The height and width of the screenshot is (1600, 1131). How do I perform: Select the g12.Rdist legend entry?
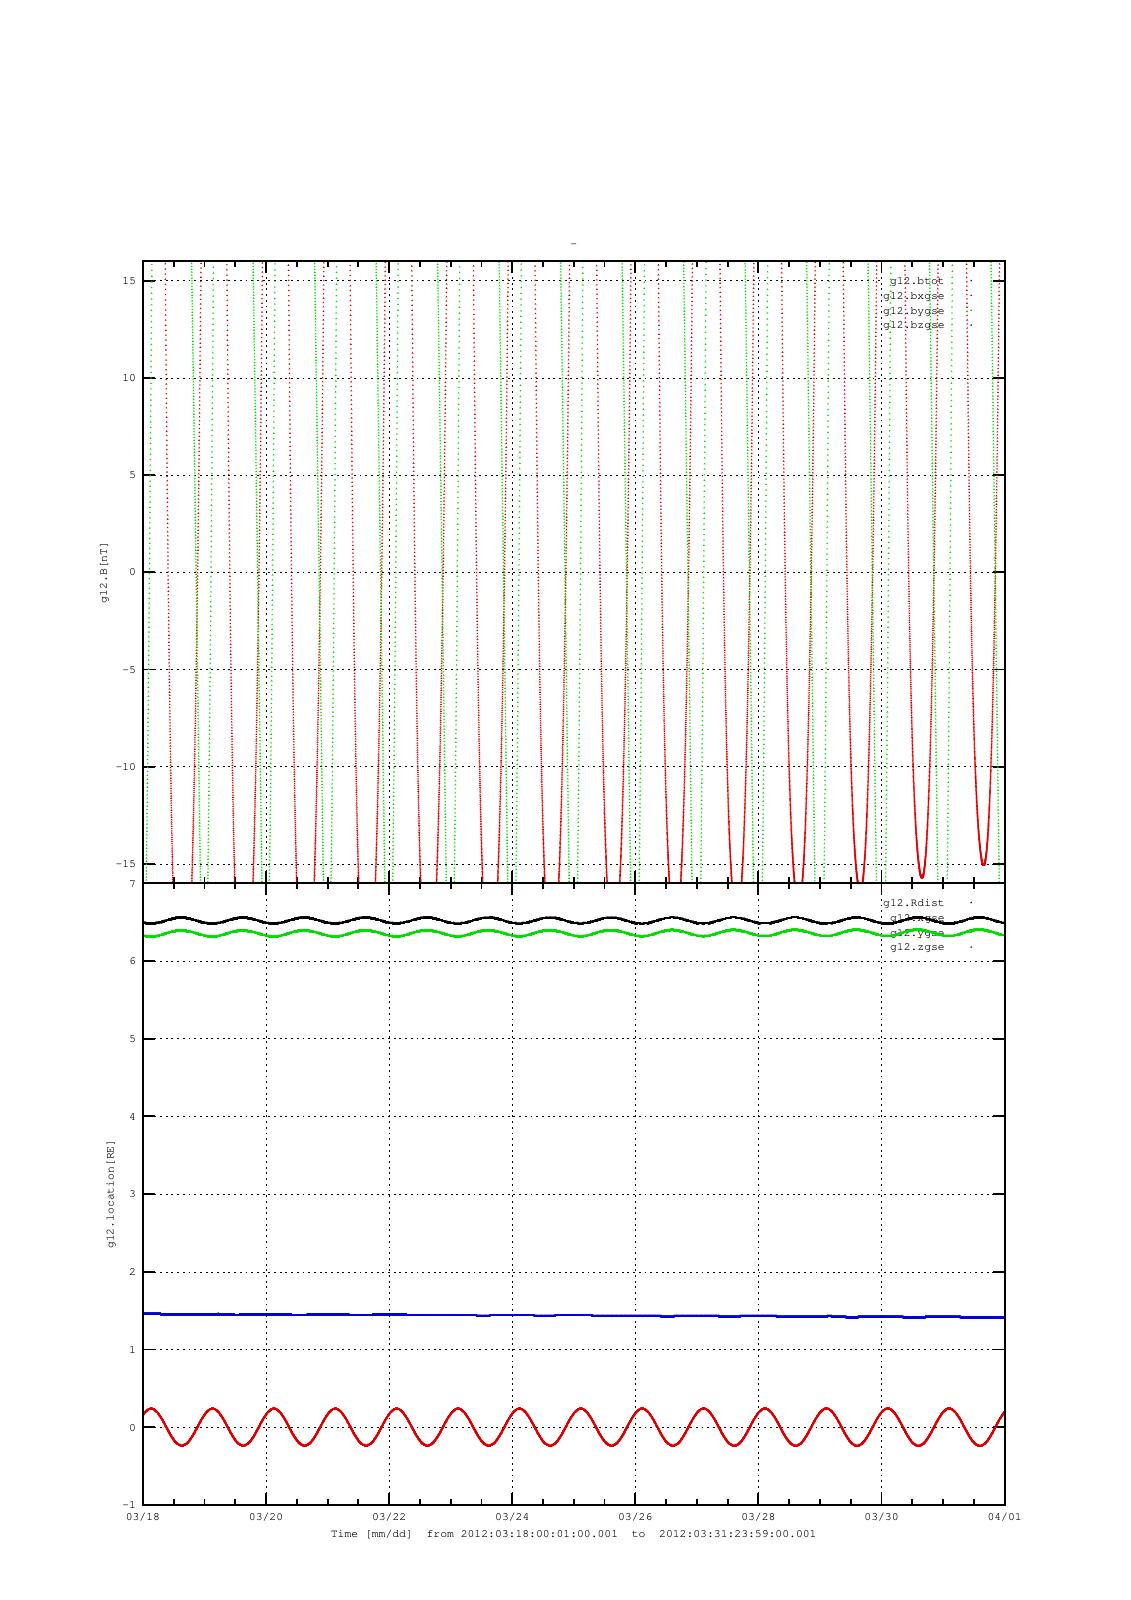pos(913,903)
